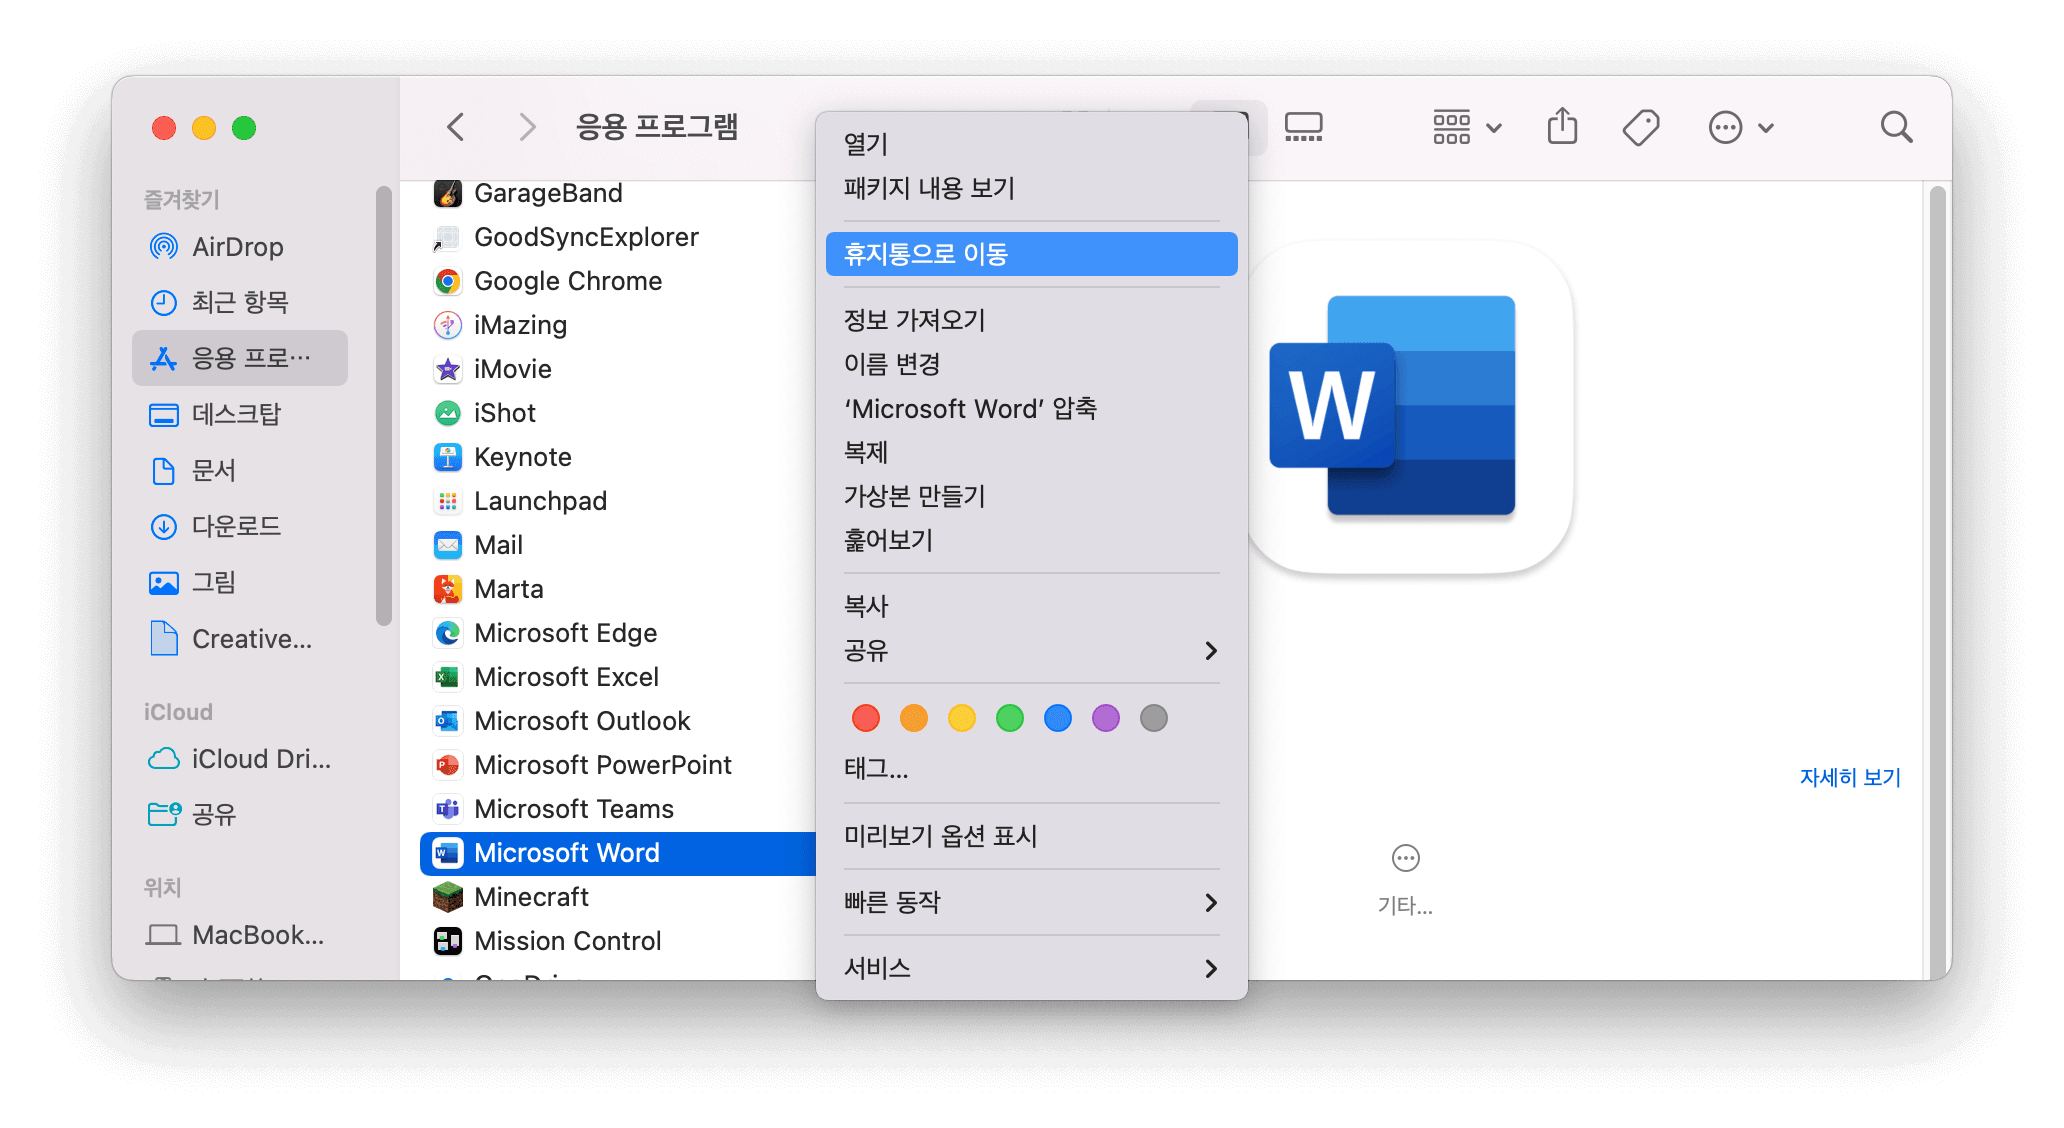Screen dimensions: 2064x1128
Task: Choose 이름 변경 menu item
Action: [x=1032, y=364]
